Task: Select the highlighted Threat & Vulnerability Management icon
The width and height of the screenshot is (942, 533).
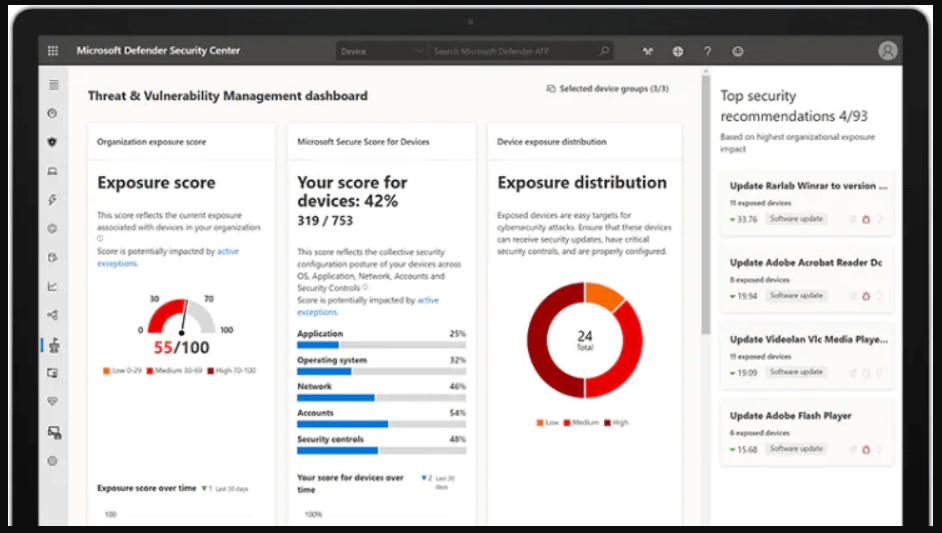Action: pyautogui.click(x=54, y=344)
